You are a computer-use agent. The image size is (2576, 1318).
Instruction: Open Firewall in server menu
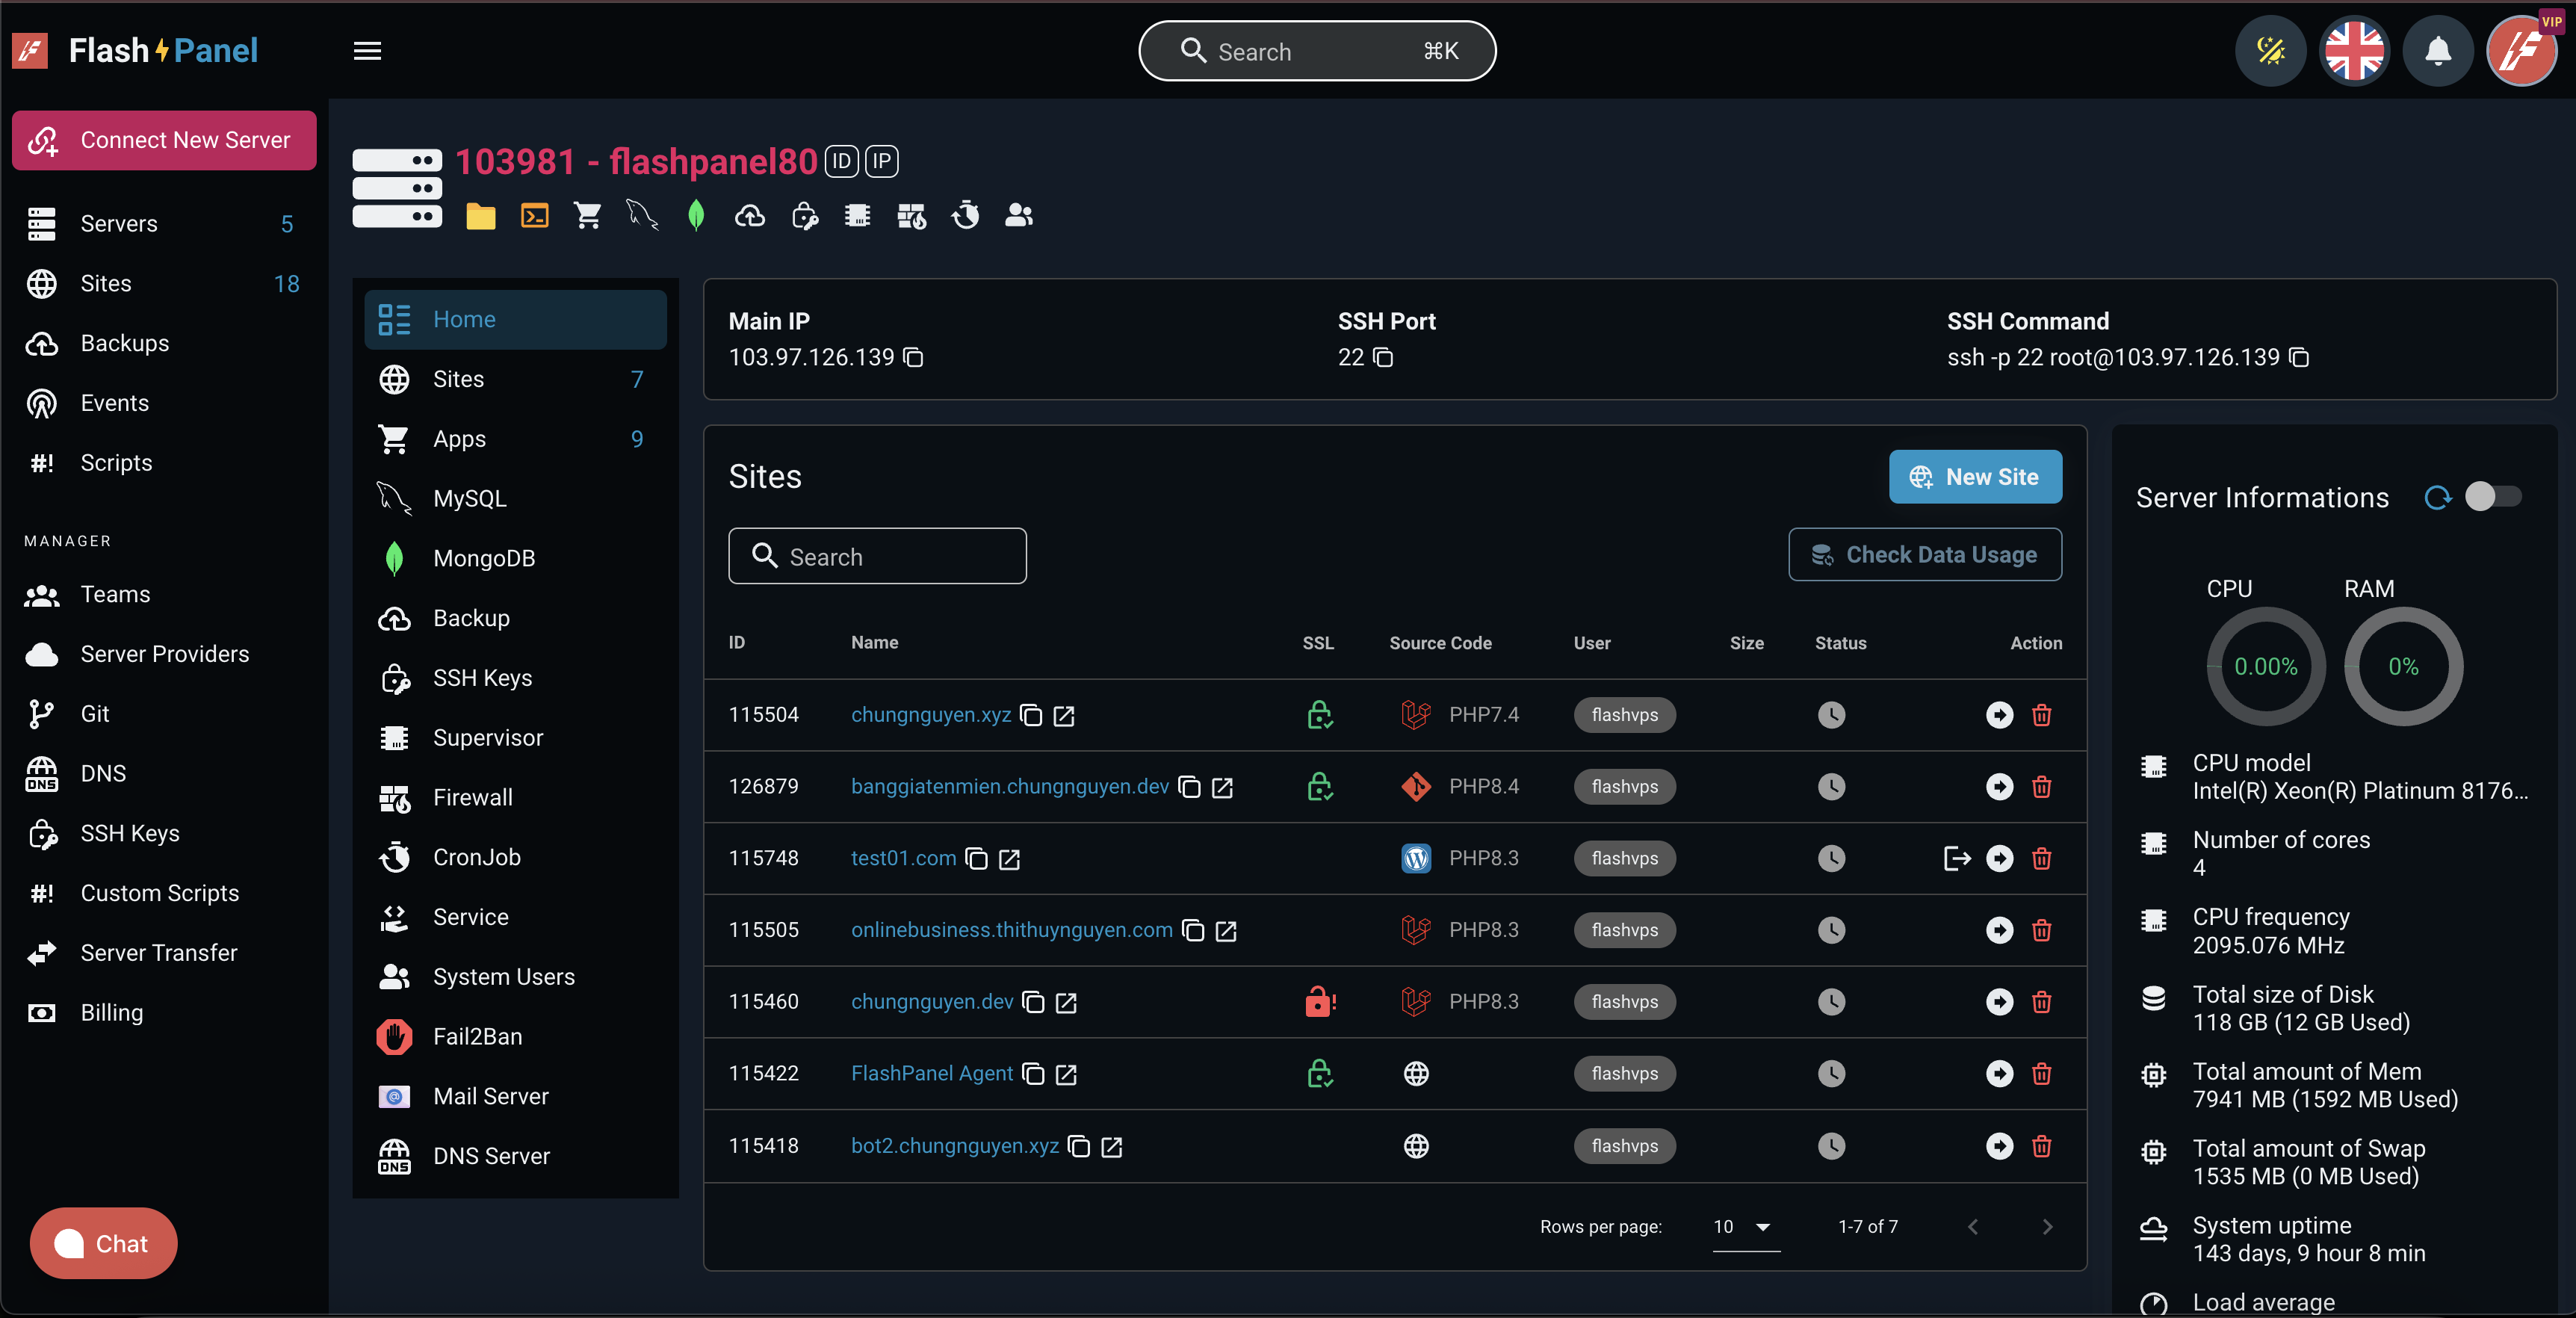[472, 797]
